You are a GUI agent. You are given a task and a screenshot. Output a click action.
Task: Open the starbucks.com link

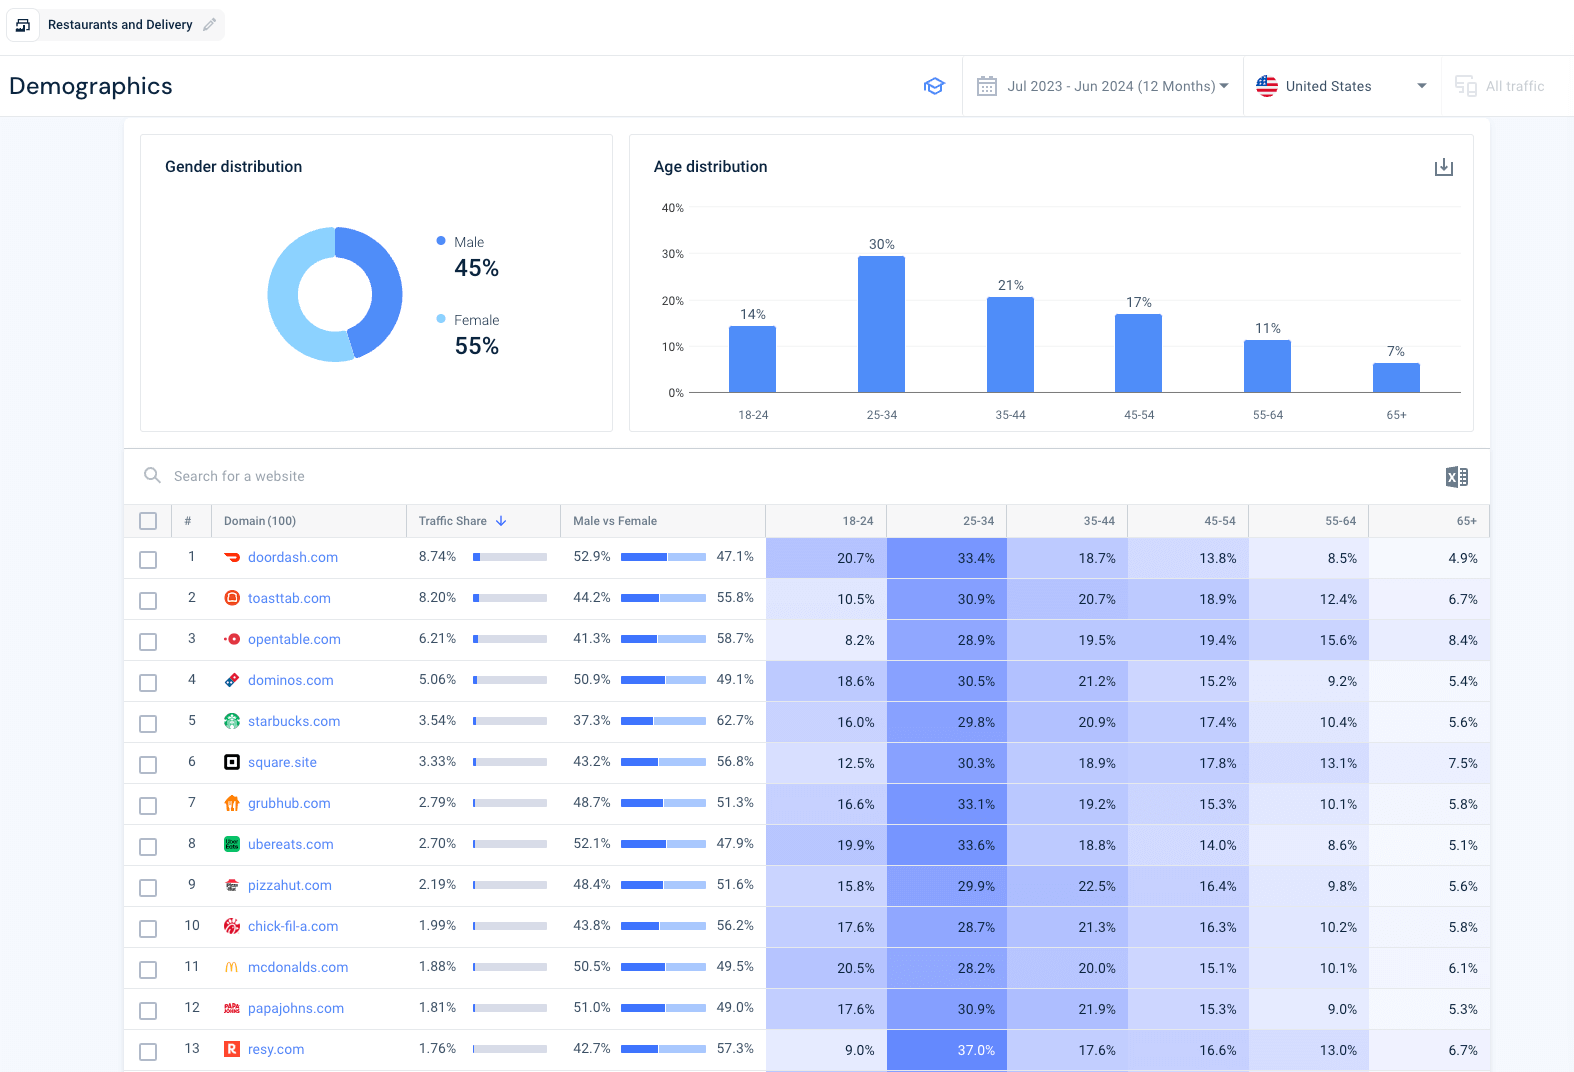pyautogui.click(x=294, y=721)
